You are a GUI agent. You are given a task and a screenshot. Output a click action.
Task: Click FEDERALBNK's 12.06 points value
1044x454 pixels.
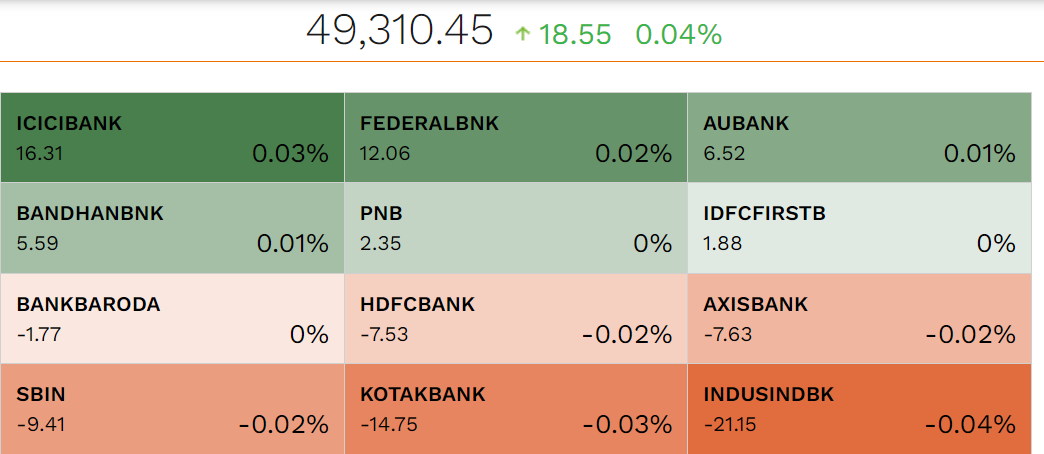pyautogui.click(x=385, y=154)
